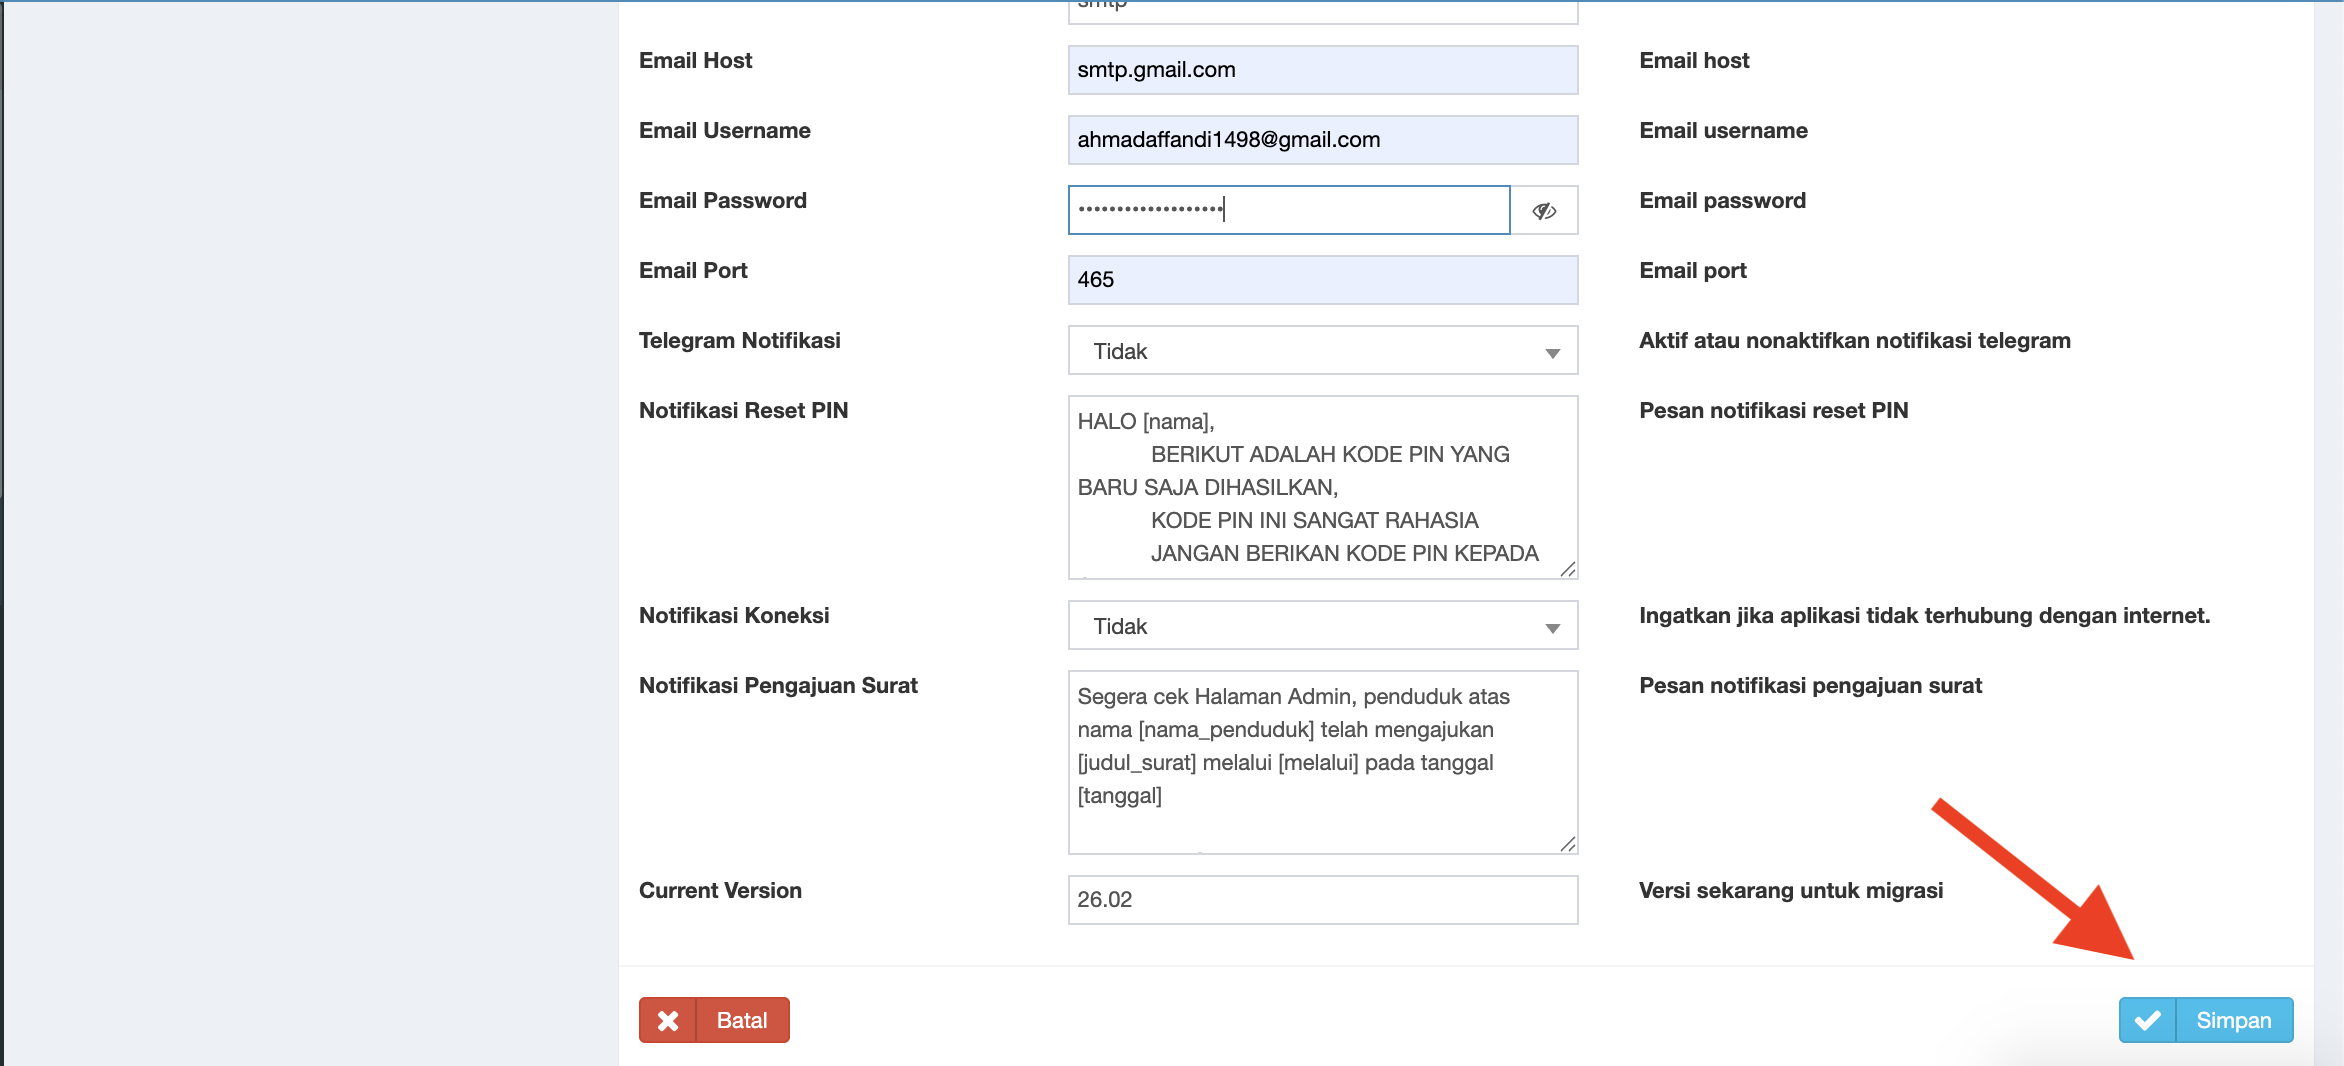
Task: Click the bold Email Password label on the left
Action: [722, 200]
